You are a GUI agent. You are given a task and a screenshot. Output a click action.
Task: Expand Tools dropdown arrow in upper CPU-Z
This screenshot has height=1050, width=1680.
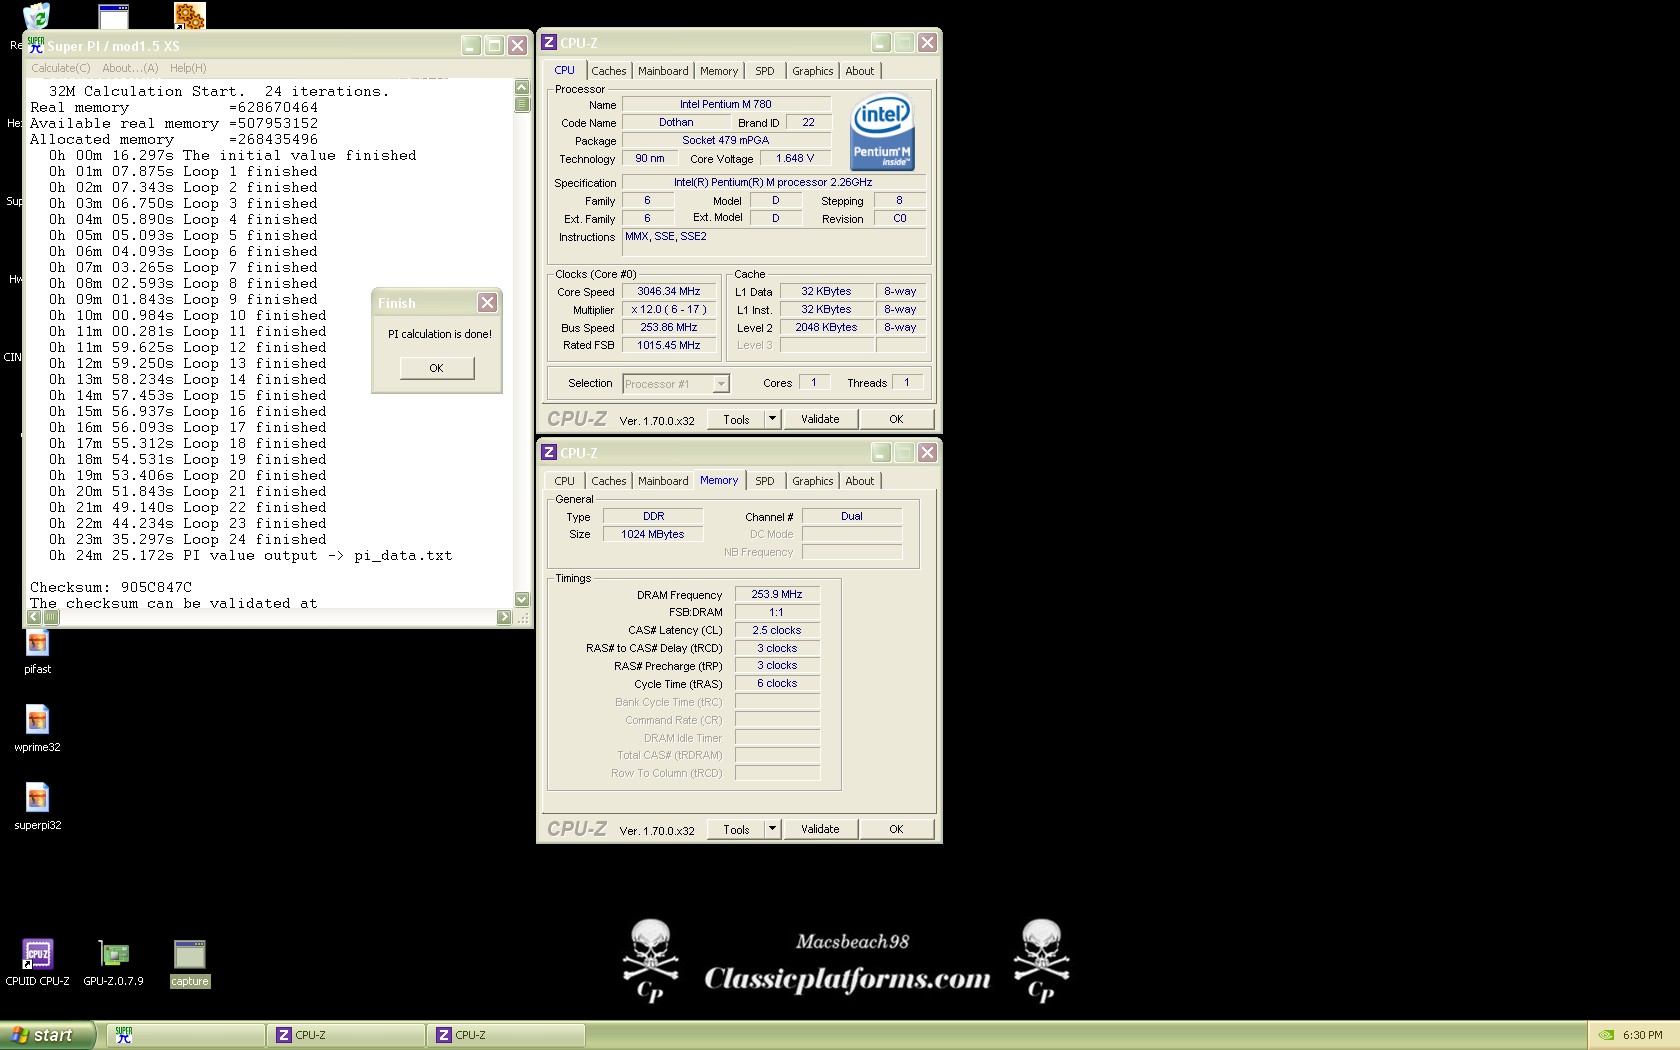[772, 419]
